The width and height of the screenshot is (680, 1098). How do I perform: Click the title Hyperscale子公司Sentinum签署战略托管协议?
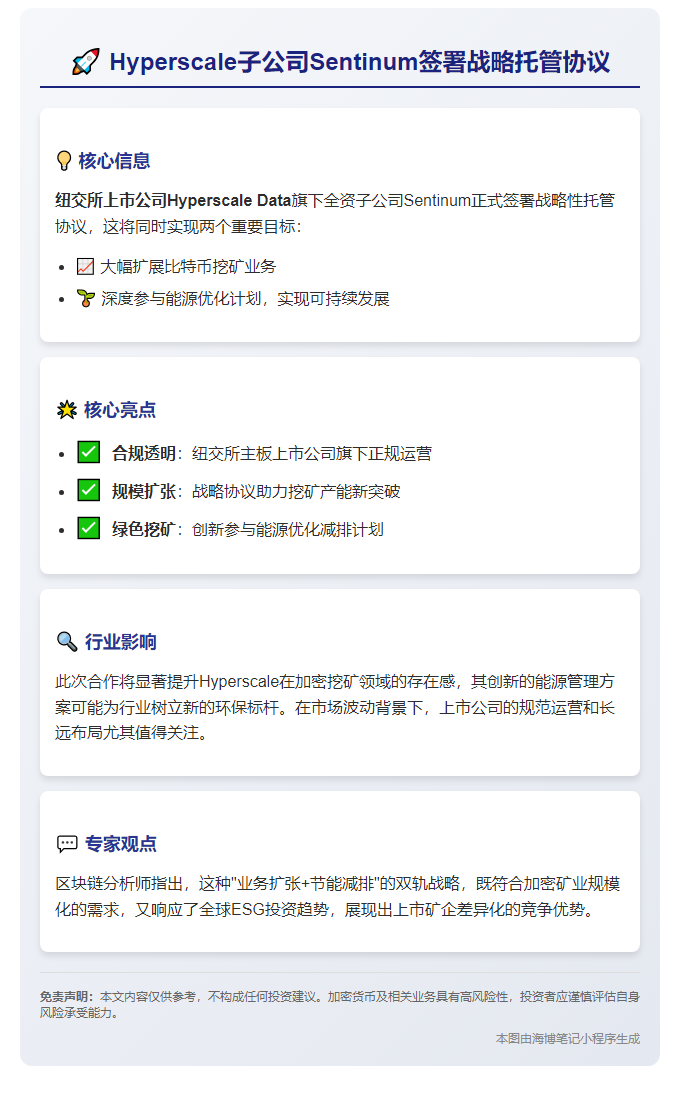pos(359,62)
